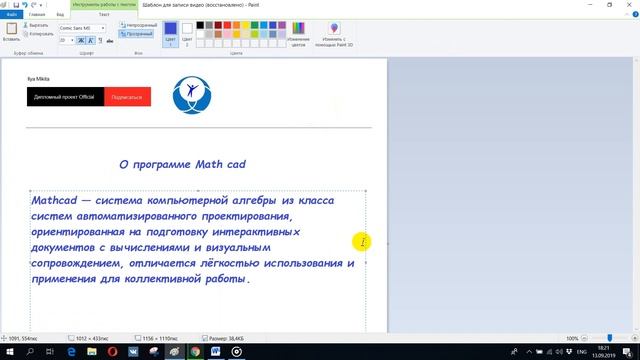The width and height of the screenshot is (640, 360).
Task: Toggle Bold (Ж) formatting
Action: pos(81,40)
